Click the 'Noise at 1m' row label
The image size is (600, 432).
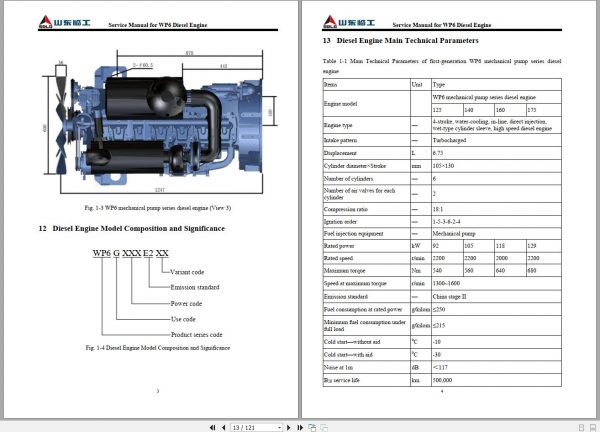(338, 367)
